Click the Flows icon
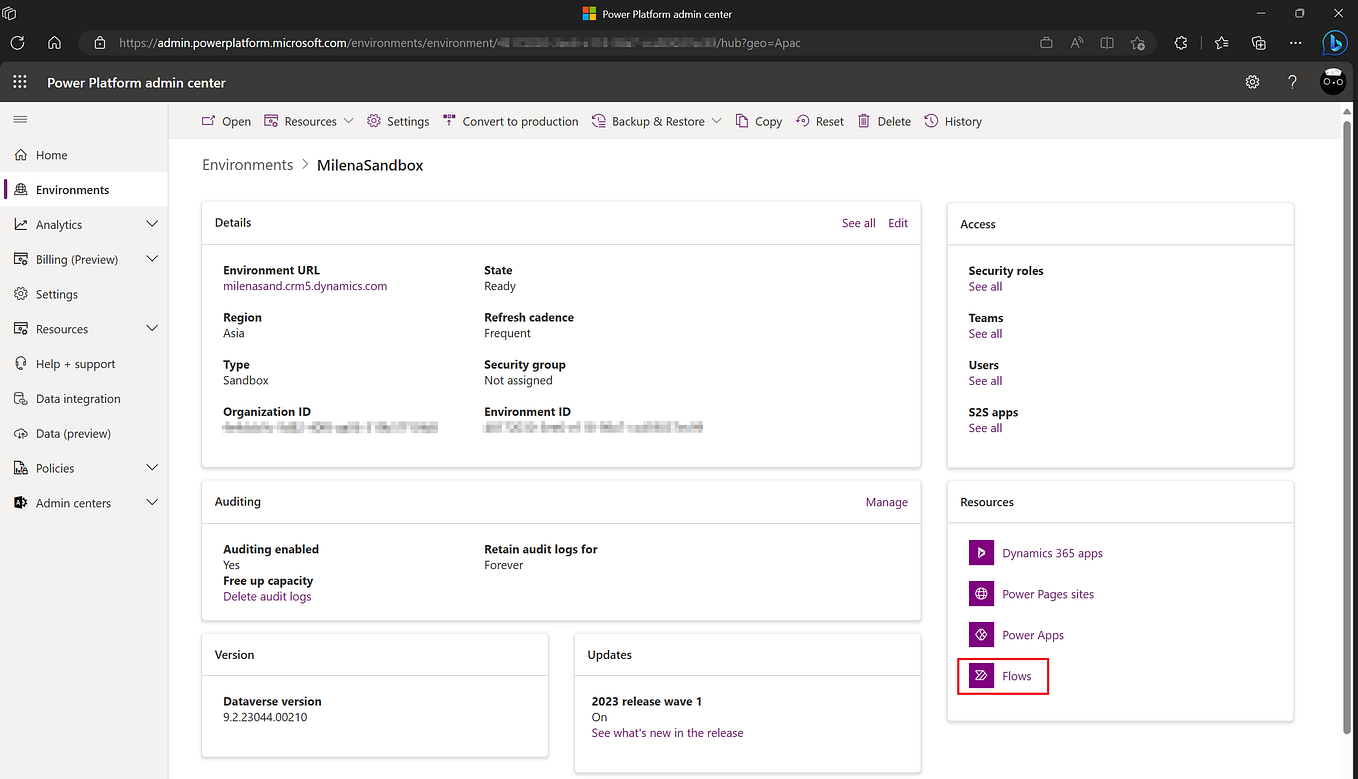The height and width of the screenshot is (779, 1358). pyautogui.click(x=981, y=676)
